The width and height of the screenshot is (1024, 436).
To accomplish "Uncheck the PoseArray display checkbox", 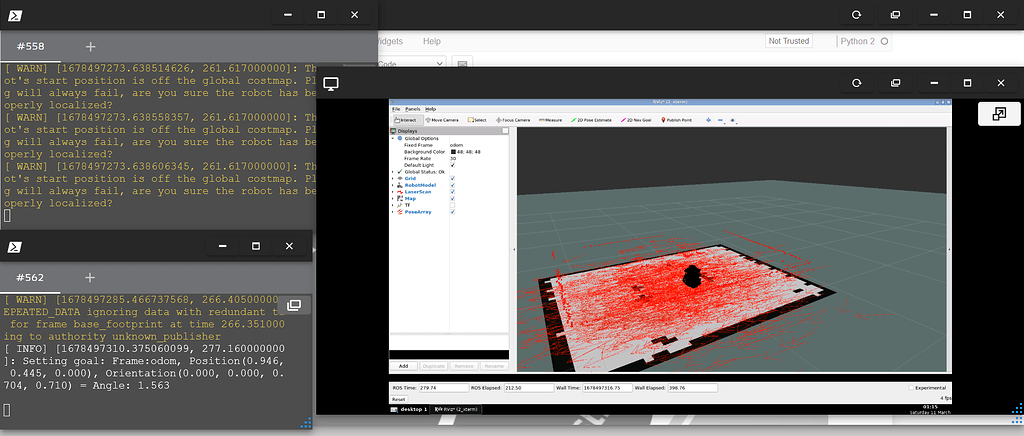I will (453, 212).
